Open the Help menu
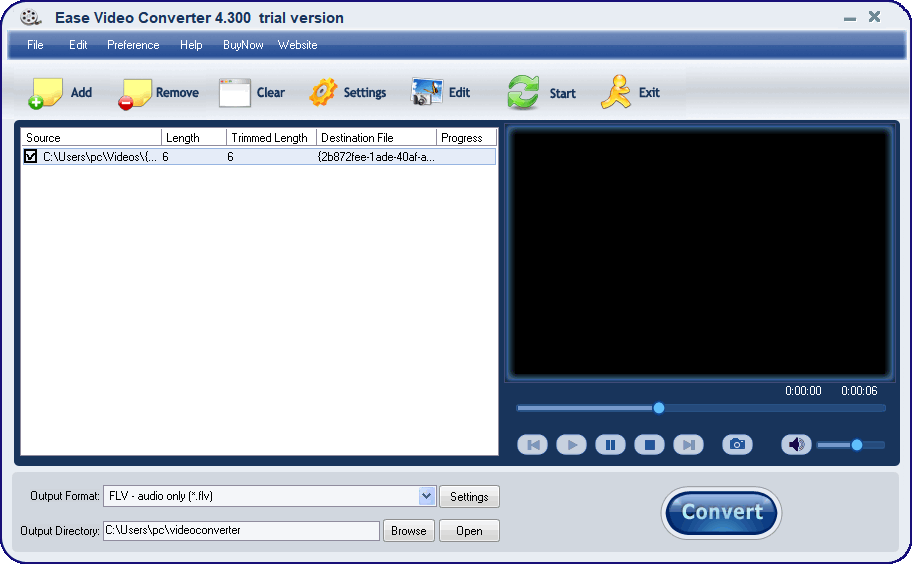This screenshot has width=912, height=564. (191, 45)
